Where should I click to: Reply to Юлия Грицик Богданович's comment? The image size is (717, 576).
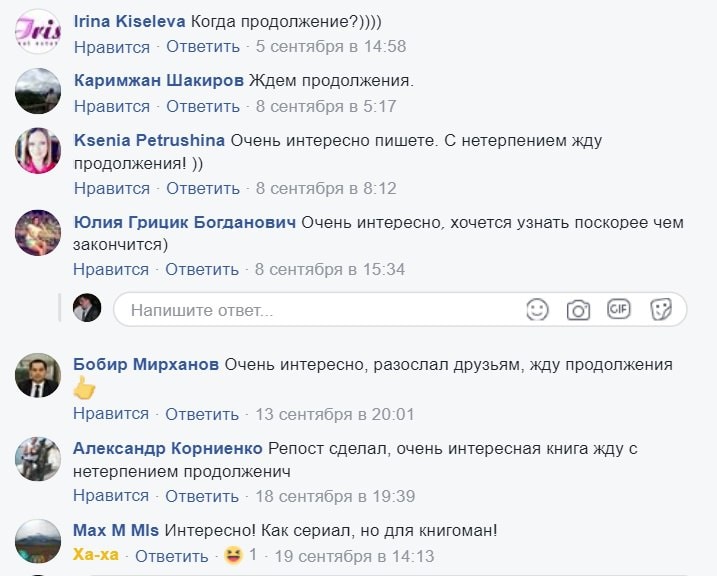point(202,269)
